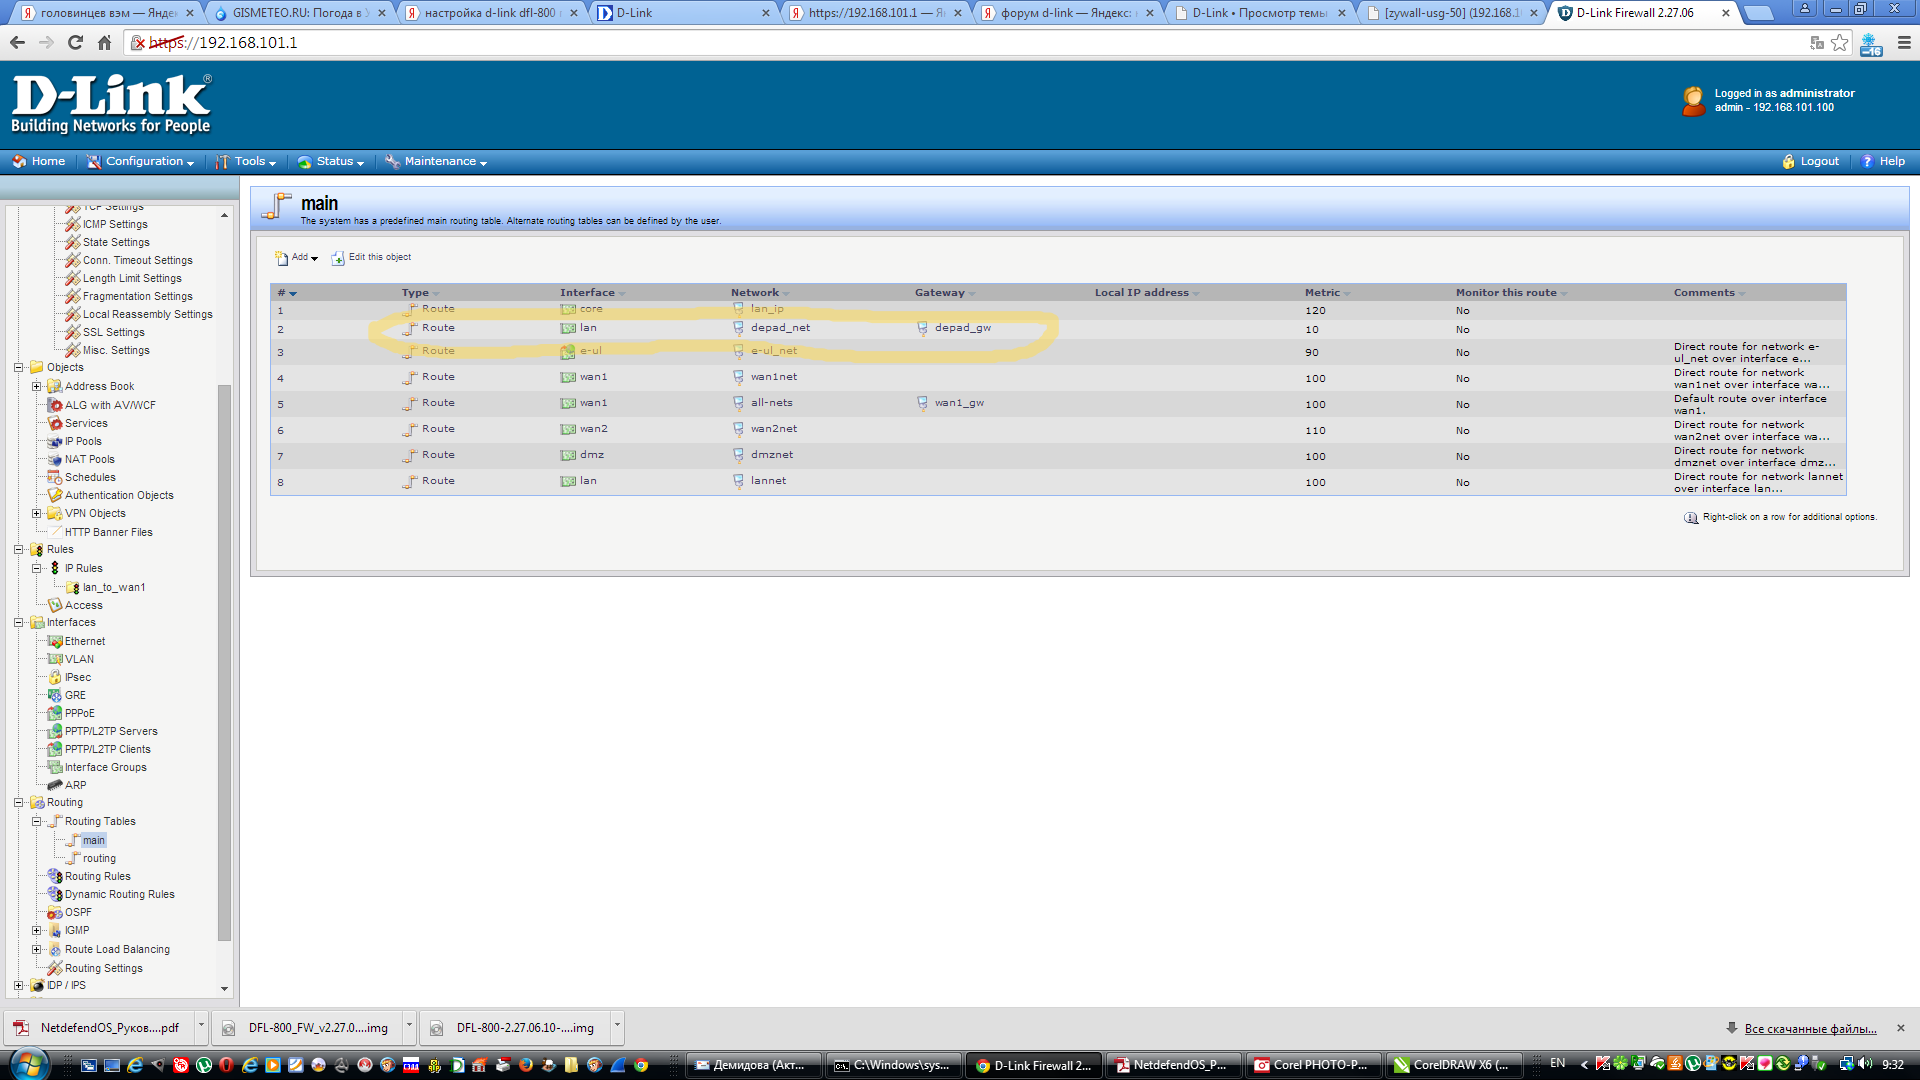Click the wan1_gw gateway object icon
Viewport: 1920px width, 1080px height.
tap(922, 403)
